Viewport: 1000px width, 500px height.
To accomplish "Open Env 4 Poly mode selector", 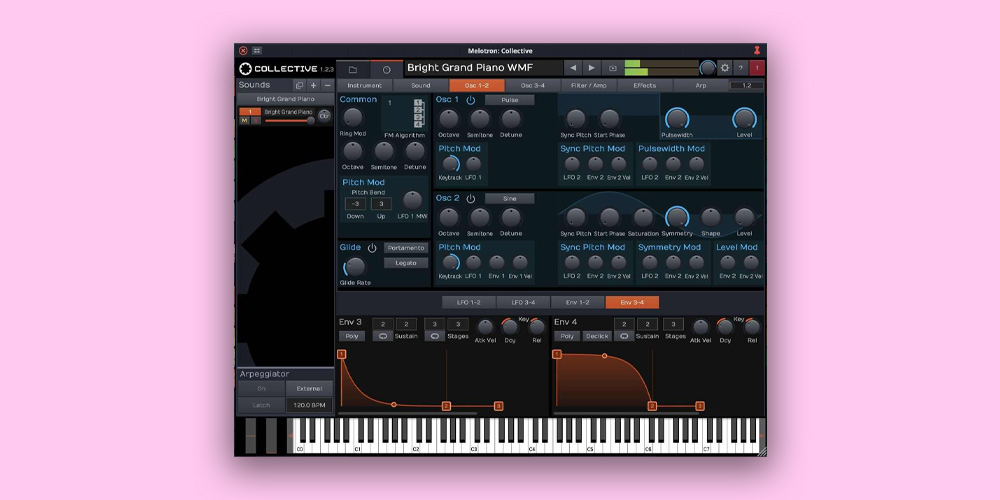I will [567, 335].
